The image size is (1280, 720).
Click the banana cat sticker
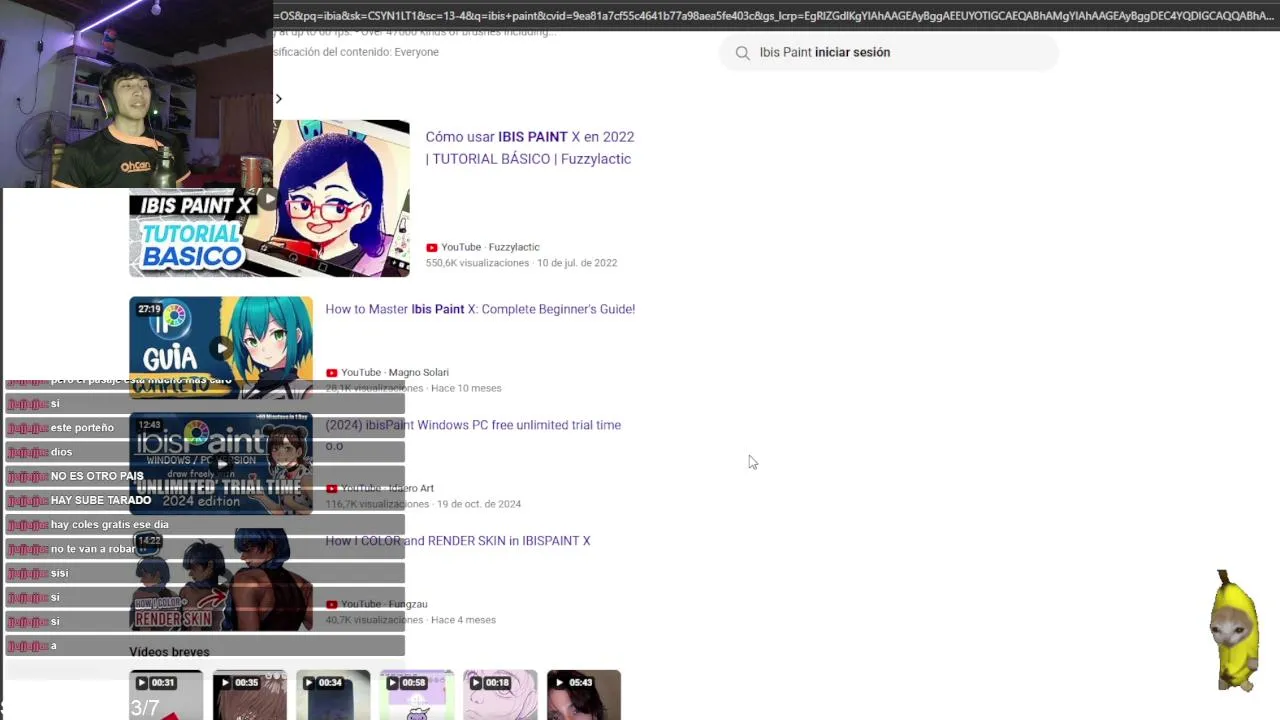[1236, 631]
